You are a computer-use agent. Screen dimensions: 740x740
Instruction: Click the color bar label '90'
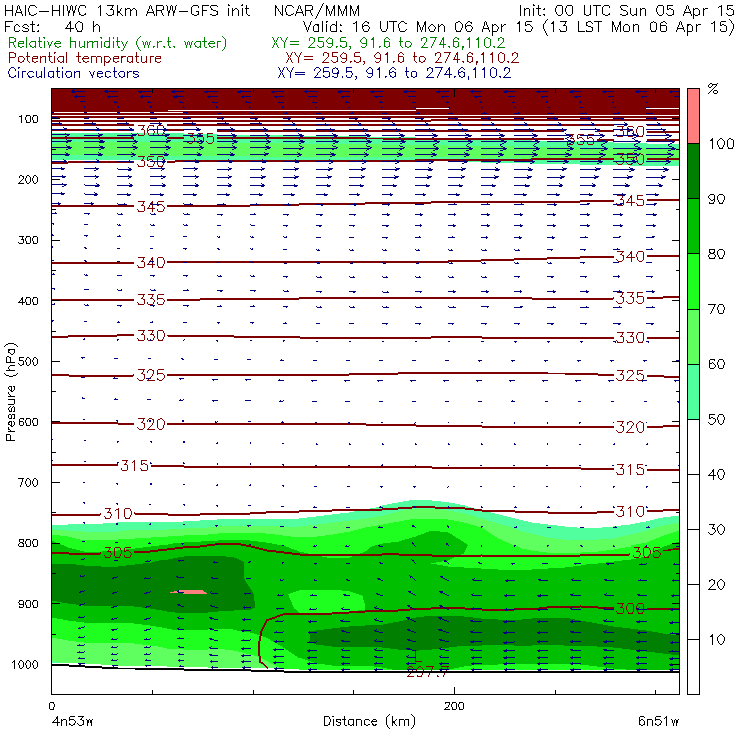click(716, 199)
